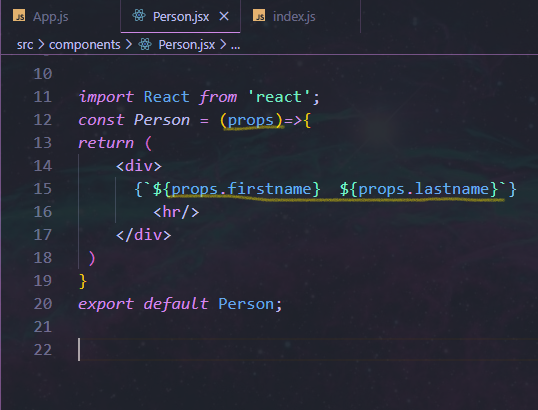The height and width of the screenshot is (410, 538).
Task: Close the Person.jsx tab
Action: (224, 16)
